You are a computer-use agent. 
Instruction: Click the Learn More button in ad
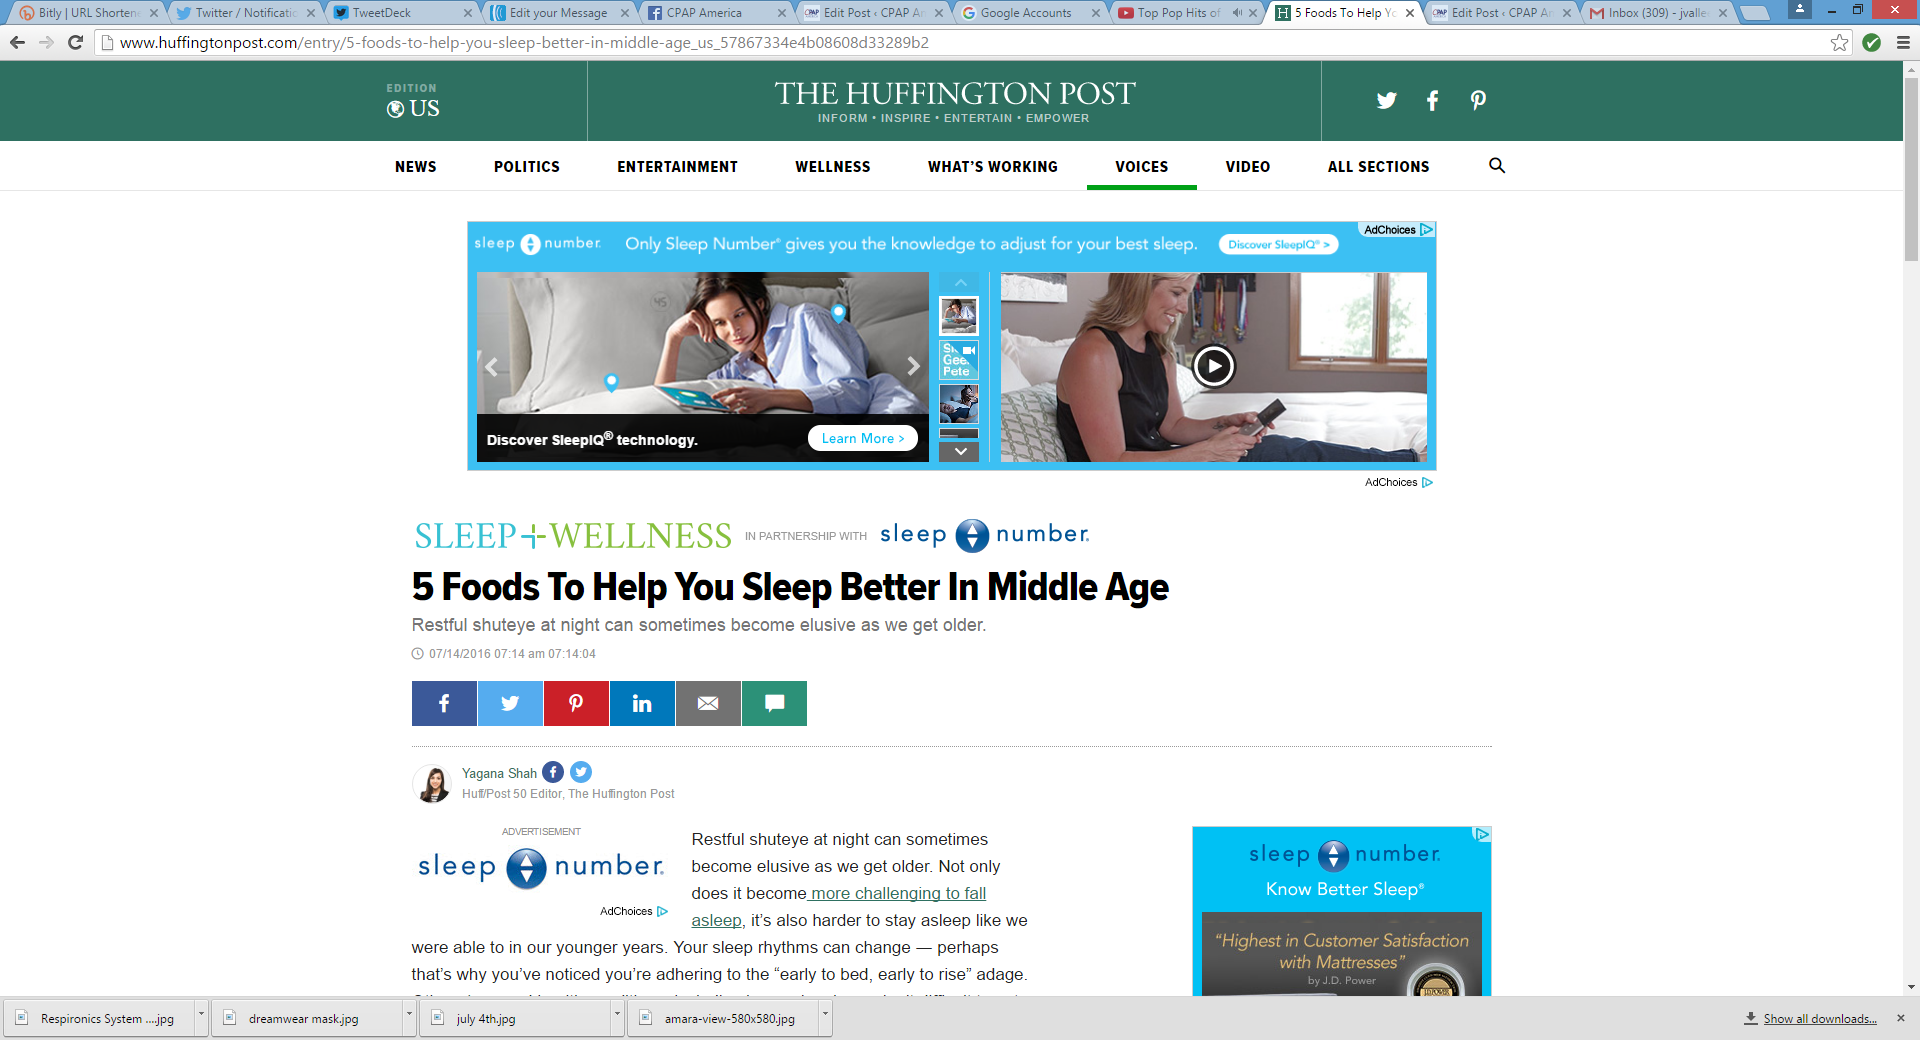point(862,438)
